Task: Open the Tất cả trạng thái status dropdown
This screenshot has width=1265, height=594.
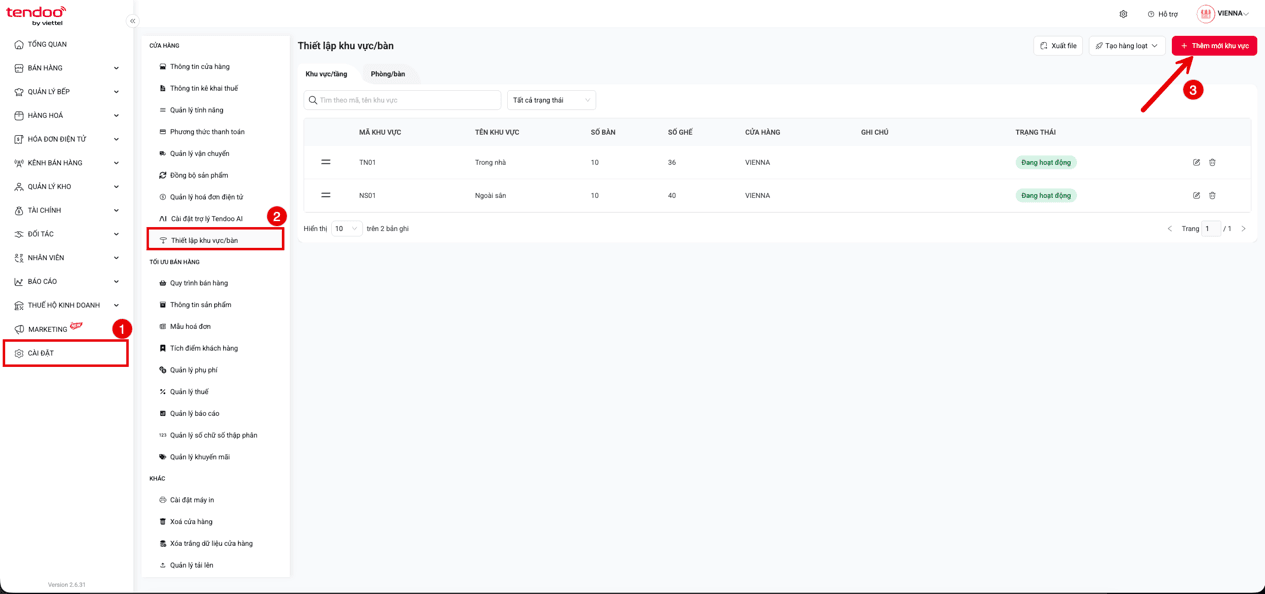Action: tap(552, 100)
